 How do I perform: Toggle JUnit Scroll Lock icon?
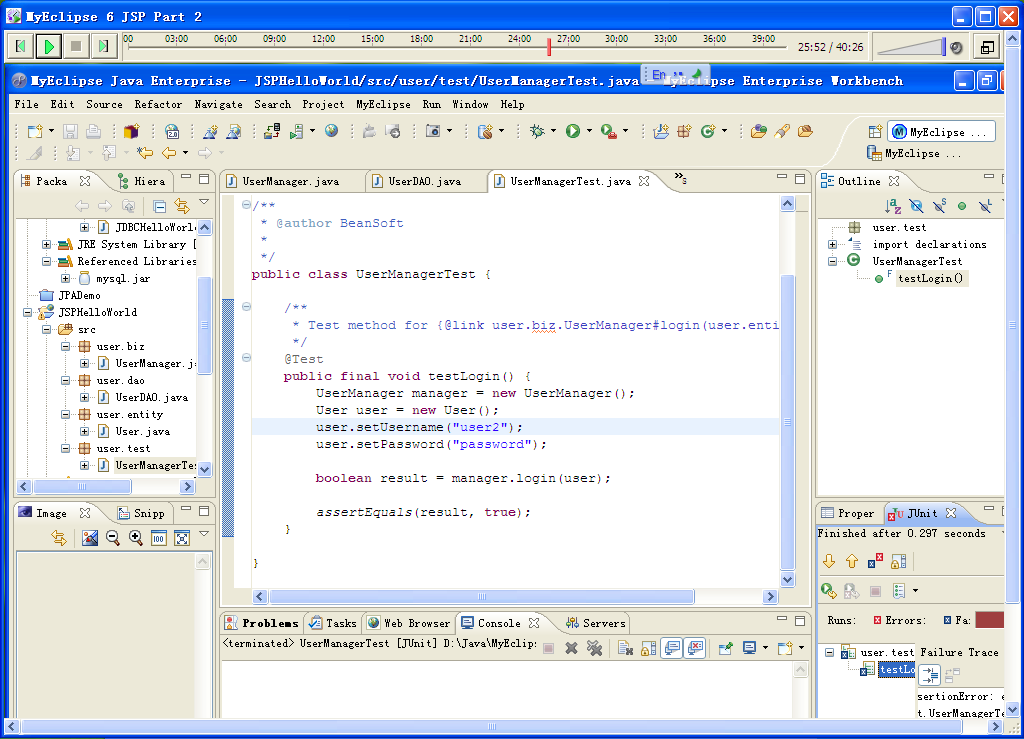tap(899, 561)
